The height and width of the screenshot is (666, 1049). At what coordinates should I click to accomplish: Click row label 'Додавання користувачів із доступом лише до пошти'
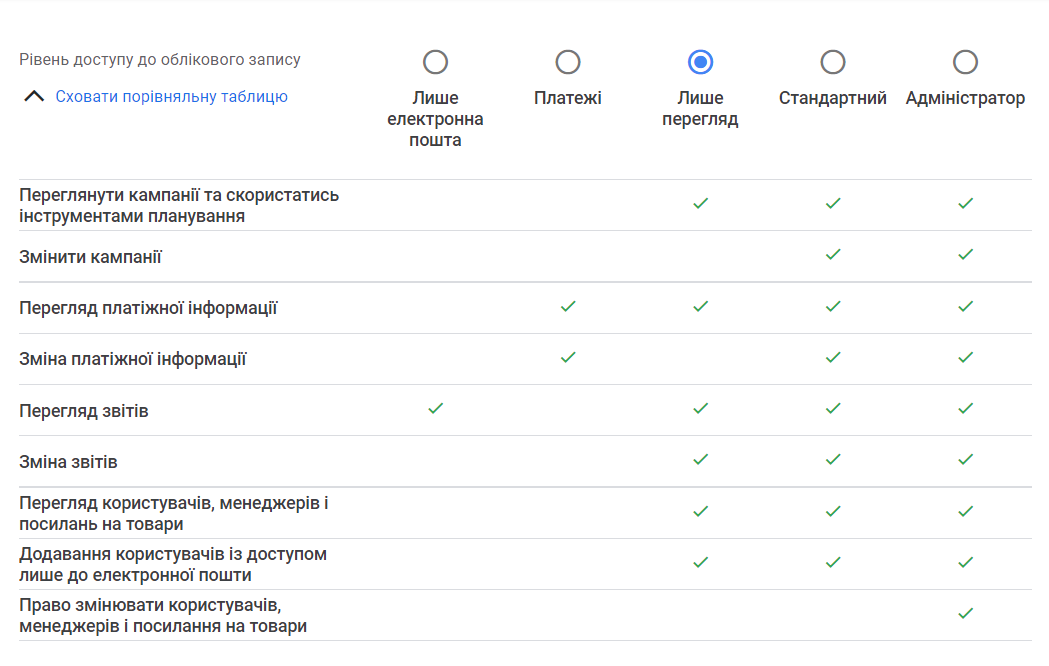tap(173, 564)
